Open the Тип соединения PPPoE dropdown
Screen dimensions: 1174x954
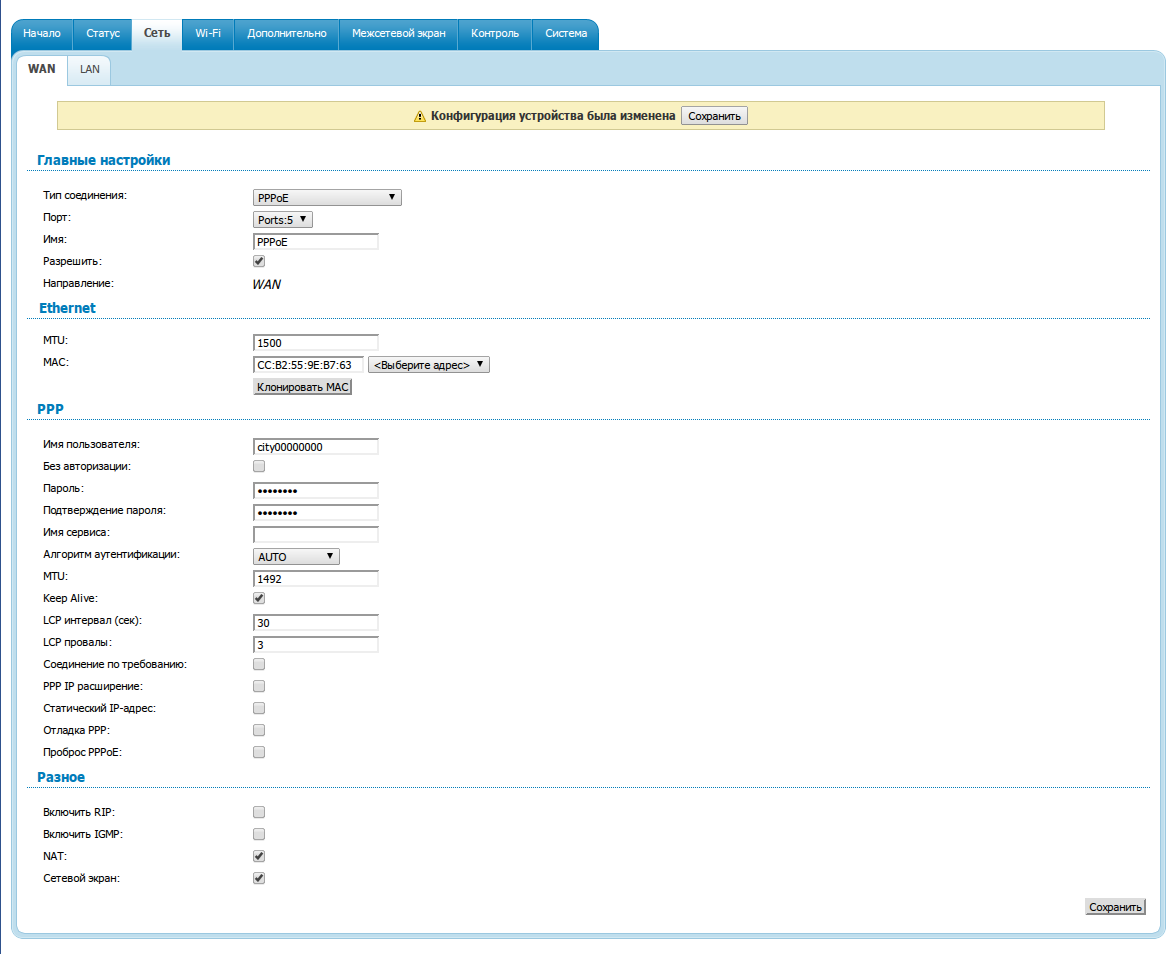327,198
